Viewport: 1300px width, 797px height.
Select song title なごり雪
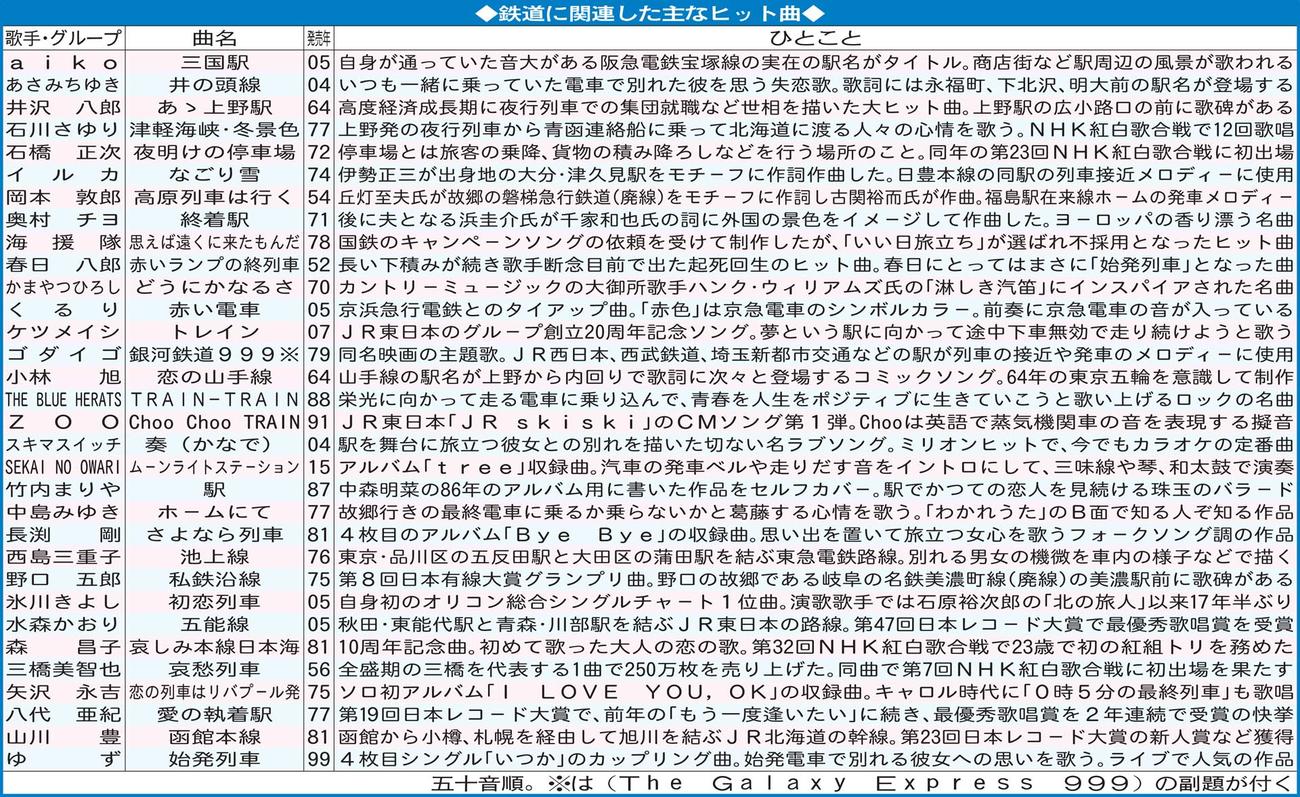click(214, 174)
